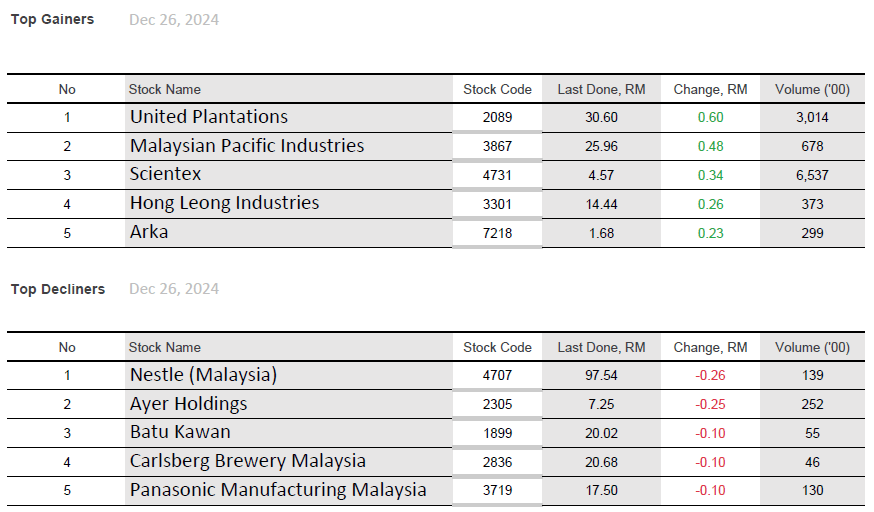Select the Scientex stock name
Image resolution: width=874 pixels, height=512 pixels.
(166, 174)
